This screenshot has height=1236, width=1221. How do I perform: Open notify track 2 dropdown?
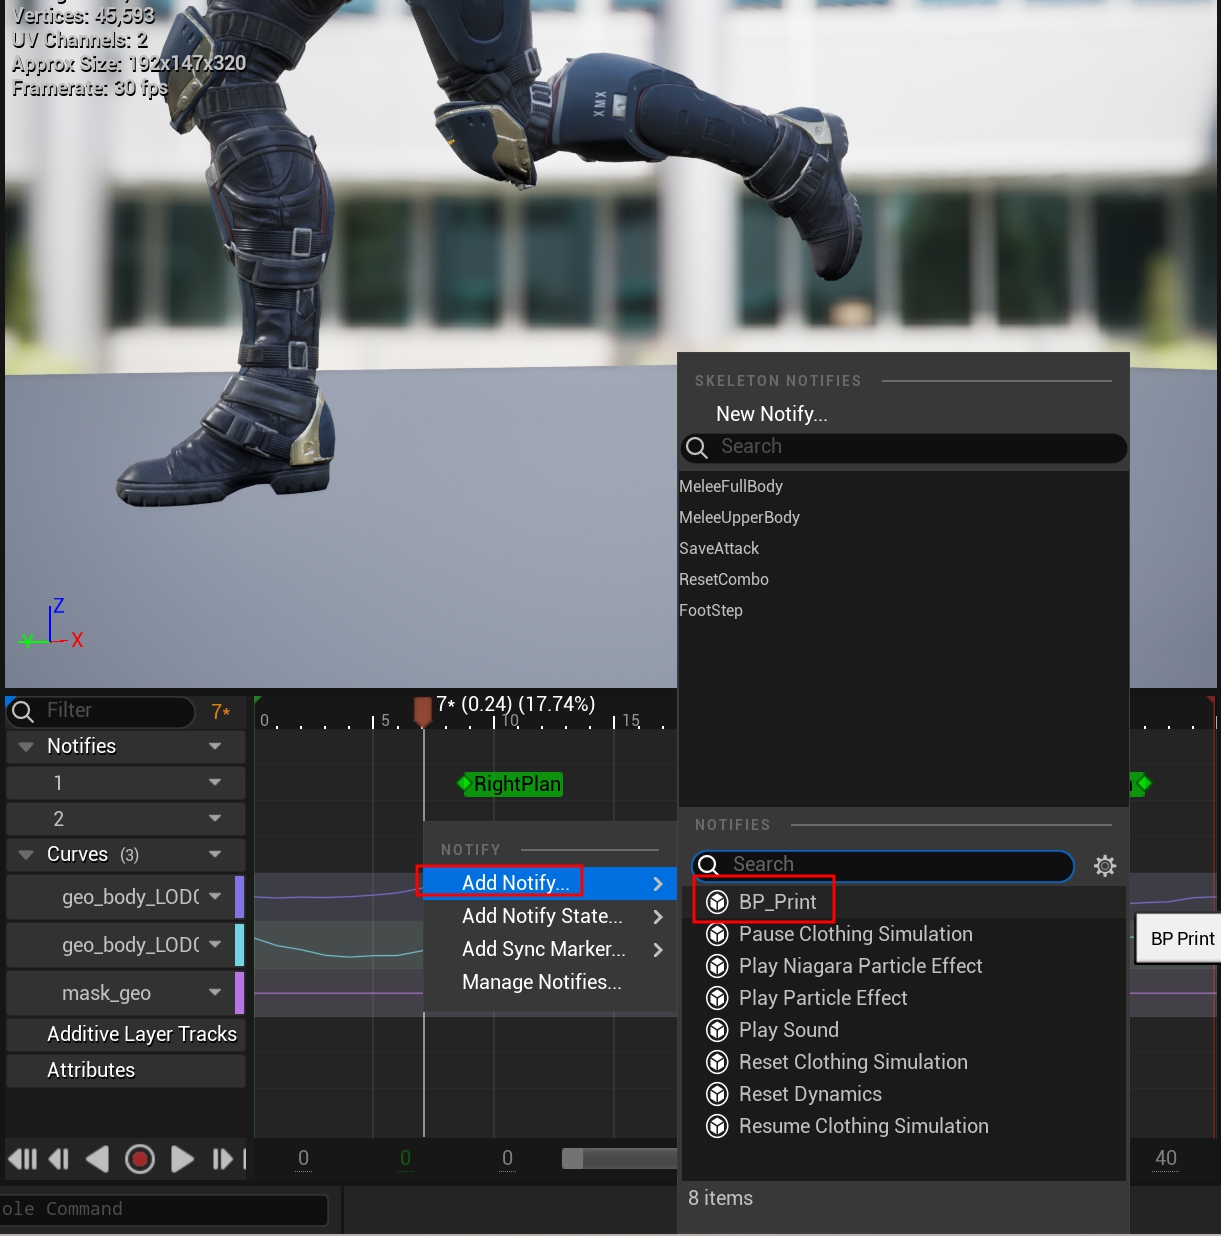pyautogui.click(x=215, y=819)
